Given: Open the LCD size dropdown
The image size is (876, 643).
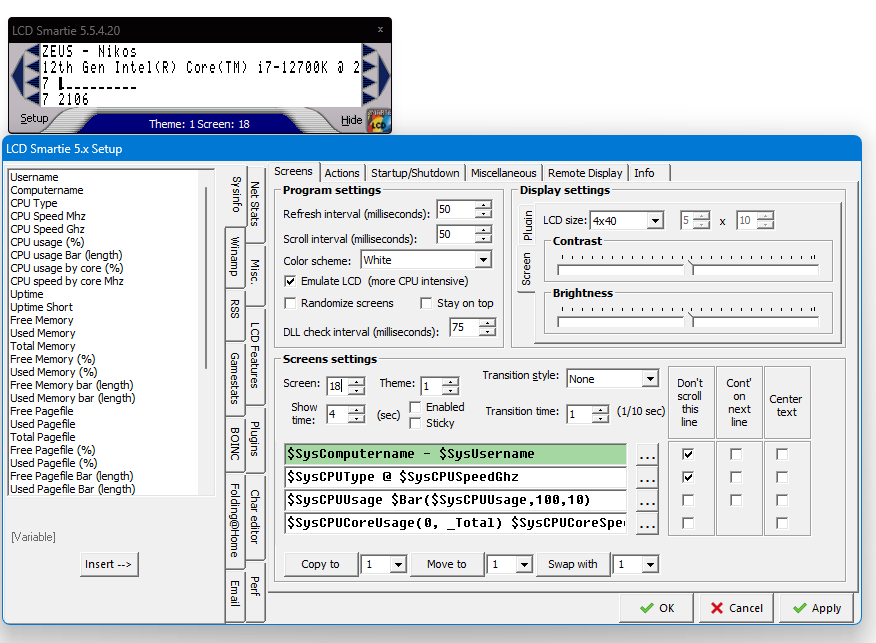Looking at the screenshot, I should coord(654,219).
